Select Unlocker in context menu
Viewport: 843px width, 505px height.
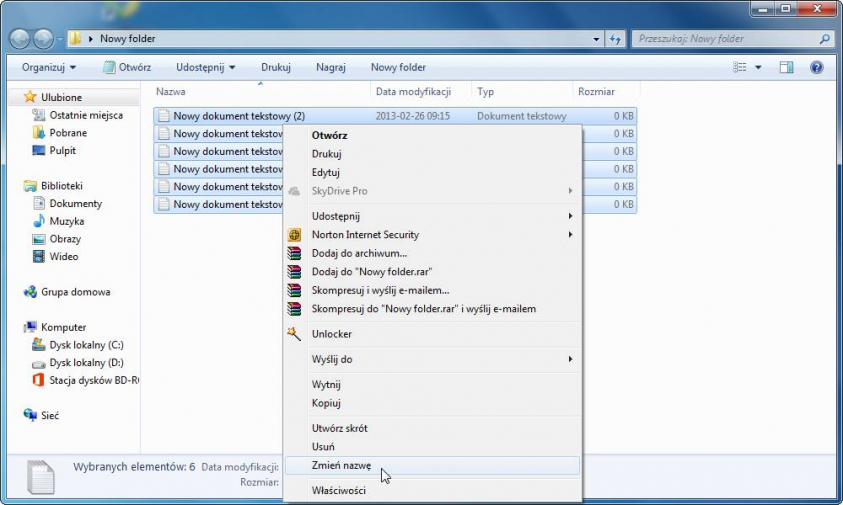331,334
